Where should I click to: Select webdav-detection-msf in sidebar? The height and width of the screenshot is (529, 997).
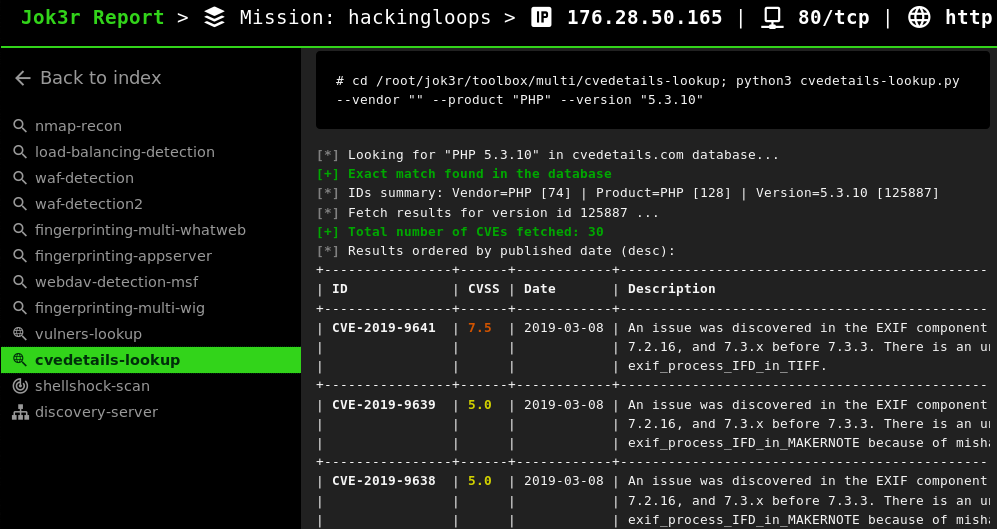116,282
